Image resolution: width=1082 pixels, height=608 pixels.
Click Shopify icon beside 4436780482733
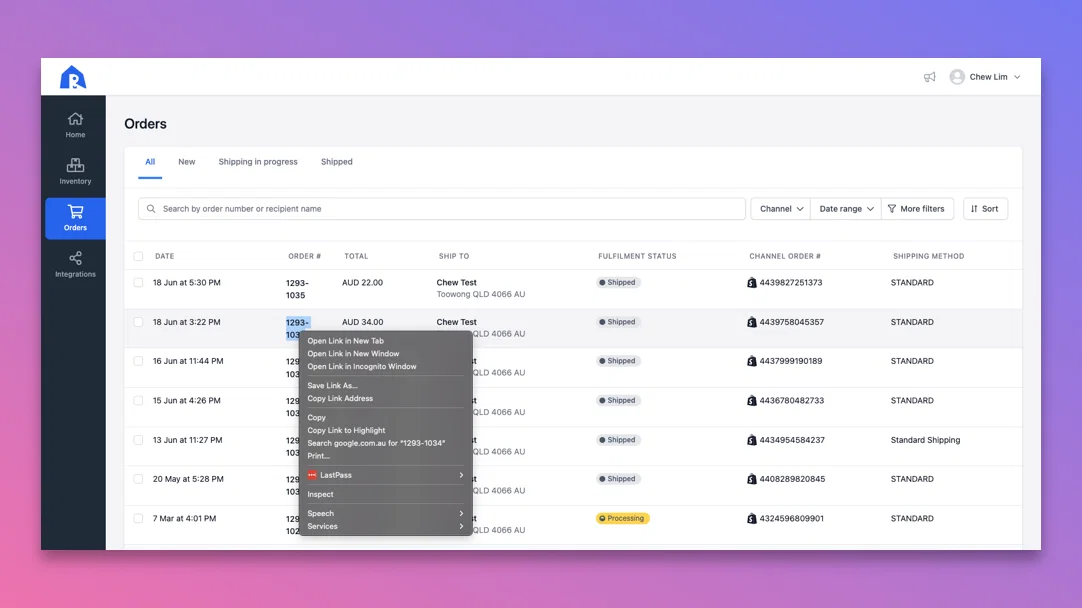click(x=751, y=400)
